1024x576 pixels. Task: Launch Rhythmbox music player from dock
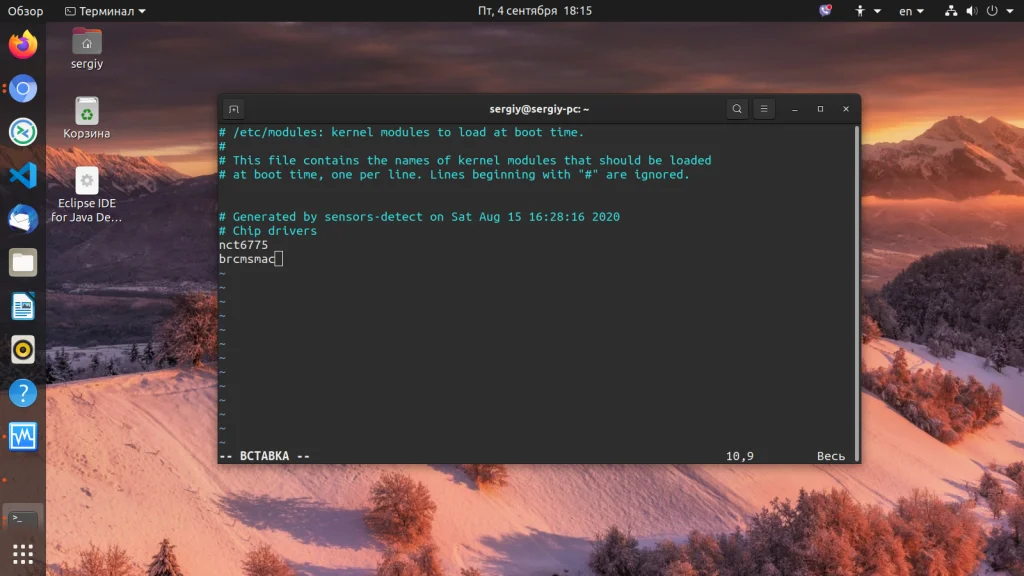(x=23, y=349)
